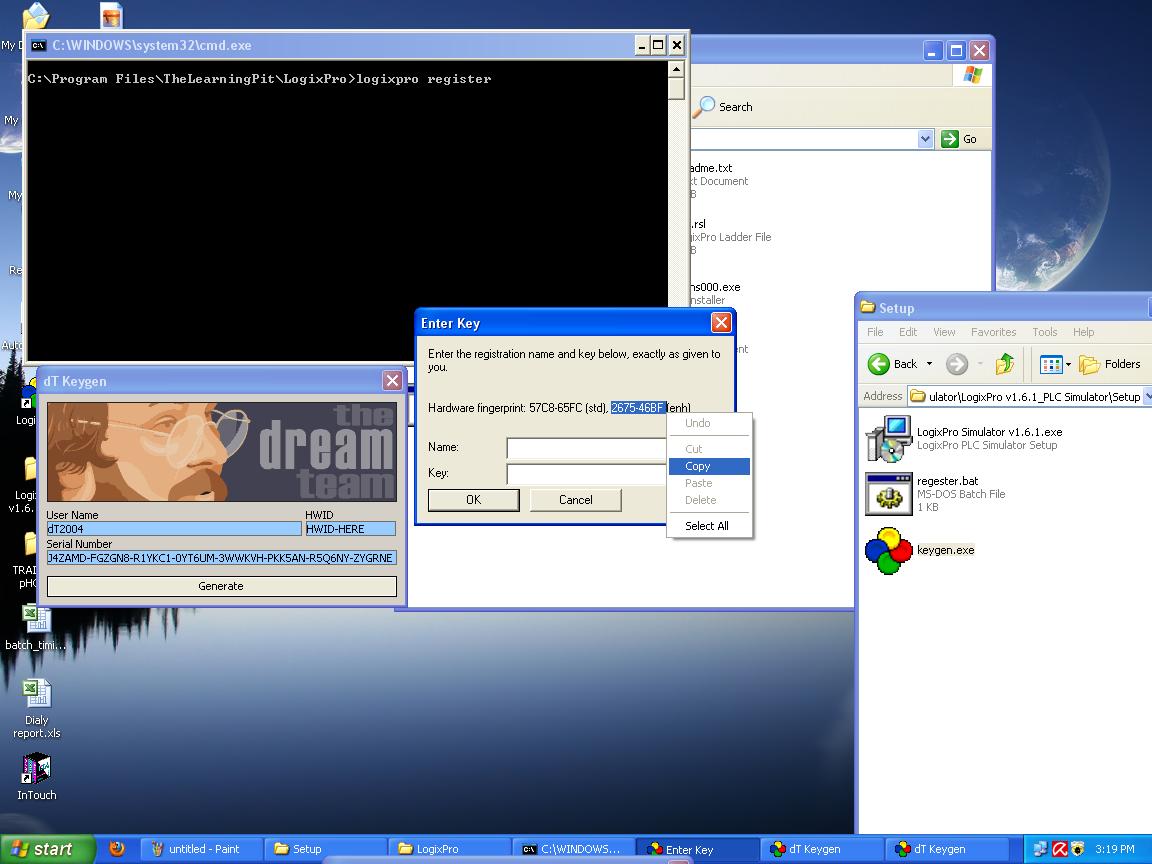Close the Enter Key dialog
The width and height of the screenshot is (1152, 864).
point(721,323)
